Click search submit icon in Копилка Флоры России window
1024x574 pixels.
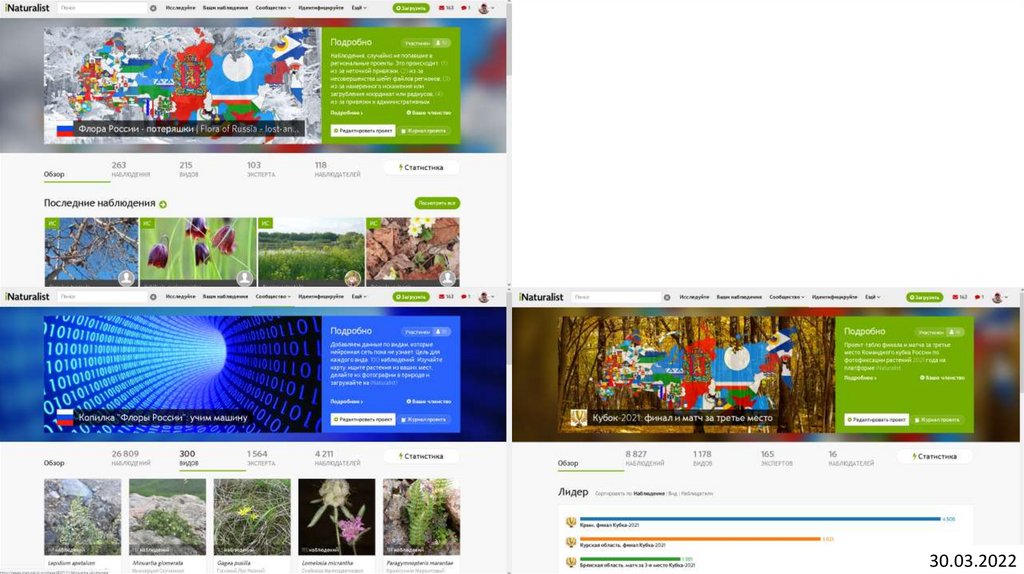click(153, 297)
